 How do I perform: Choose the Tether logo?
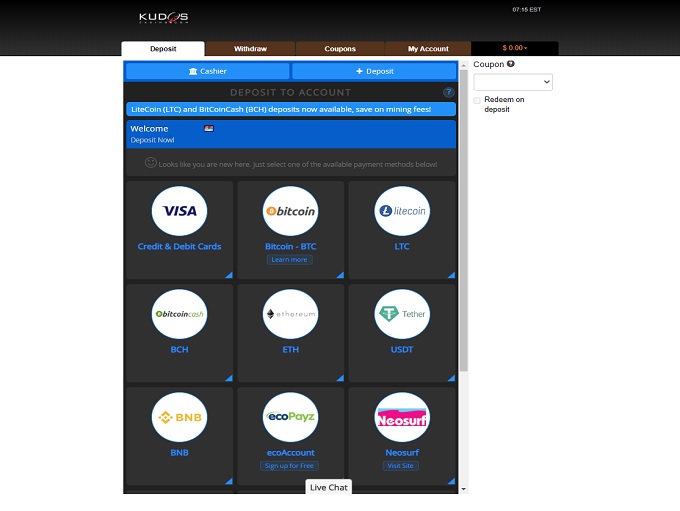402,314
